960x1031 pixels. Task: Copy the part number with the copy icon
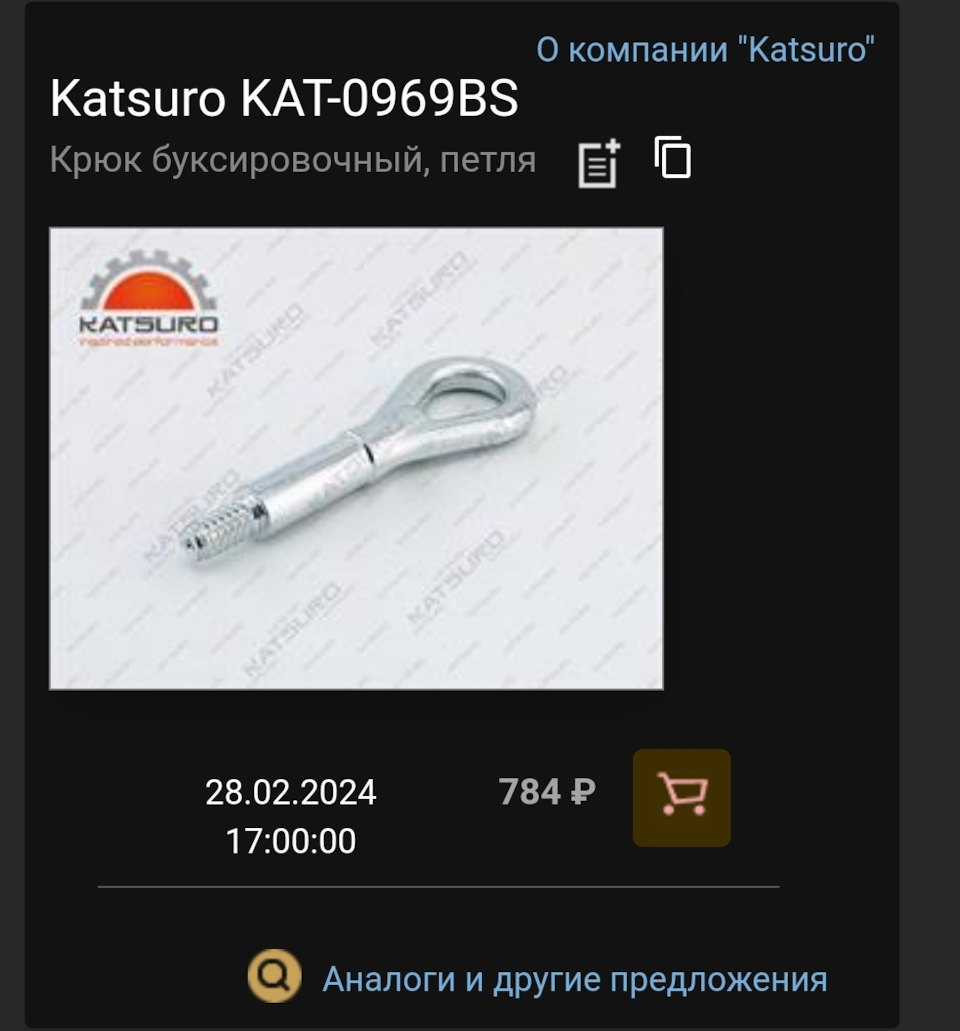pos(673,157)
